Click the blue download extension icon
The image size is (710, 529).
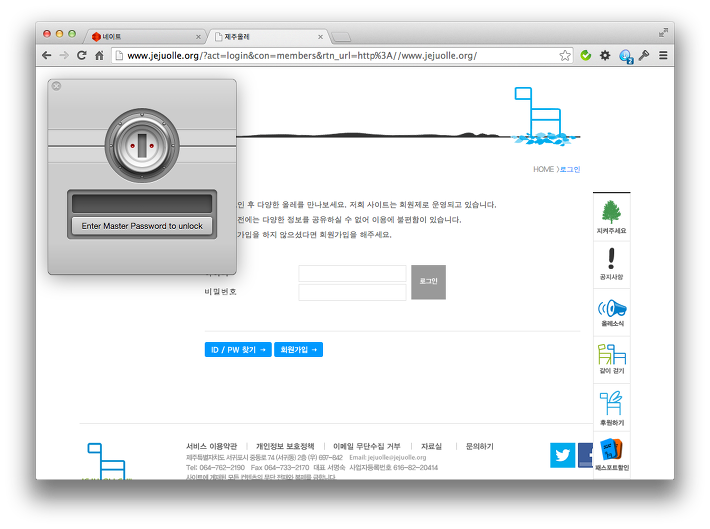[625, 56]
